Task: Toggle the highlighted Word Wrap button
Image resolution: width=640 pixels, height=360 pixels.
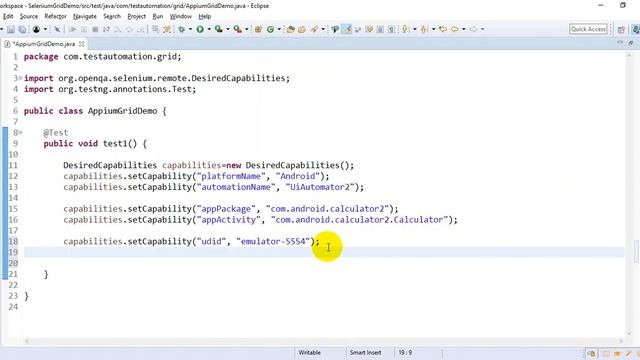Action: tap(347, 29)
